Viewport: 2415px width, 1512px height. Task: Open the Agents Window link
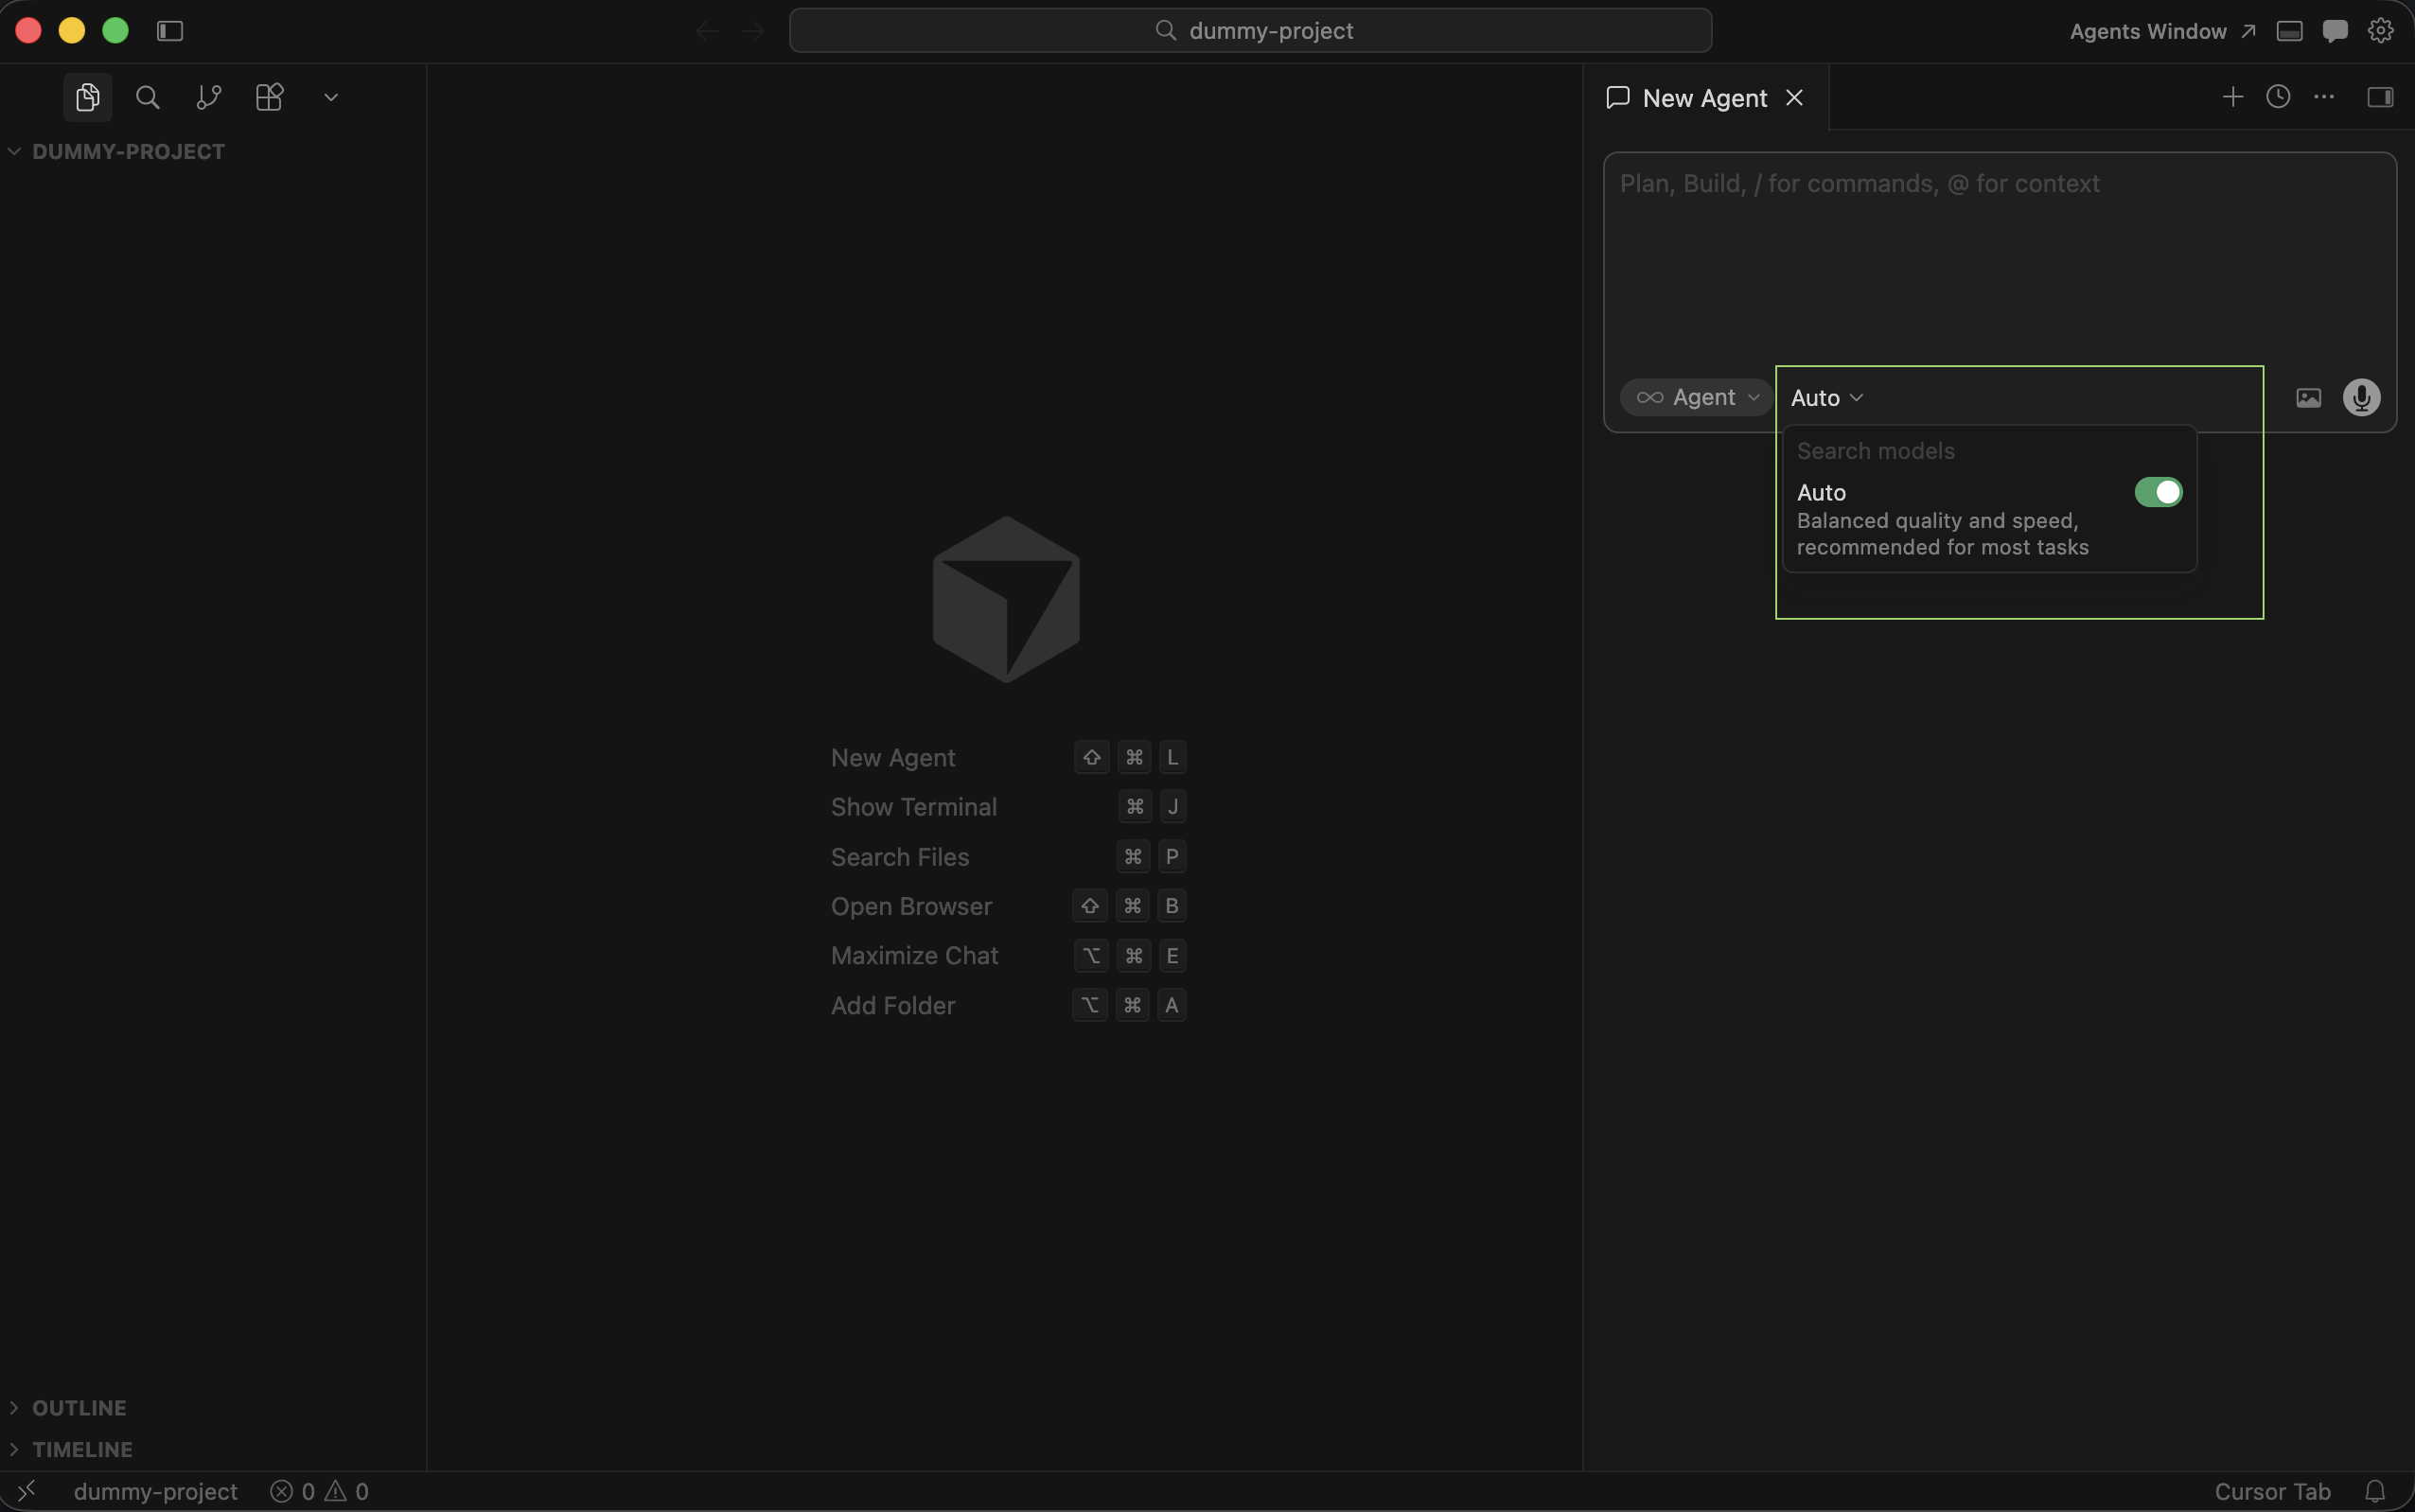tap(2162, 31)
